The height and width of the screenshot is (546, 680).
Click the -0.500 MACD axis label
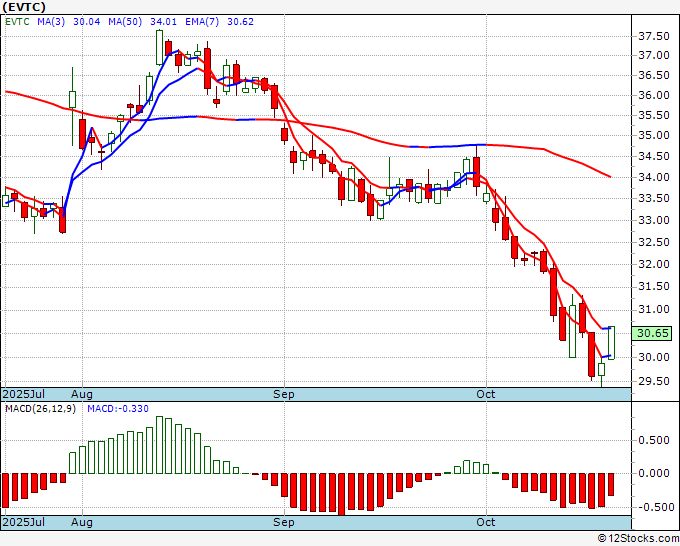click(x=653, y=506)
